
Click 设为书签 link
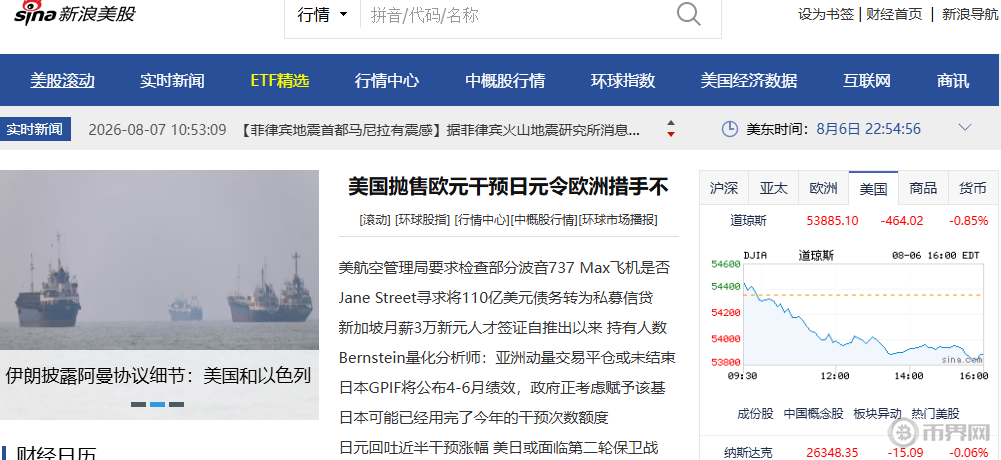(825, 14)
